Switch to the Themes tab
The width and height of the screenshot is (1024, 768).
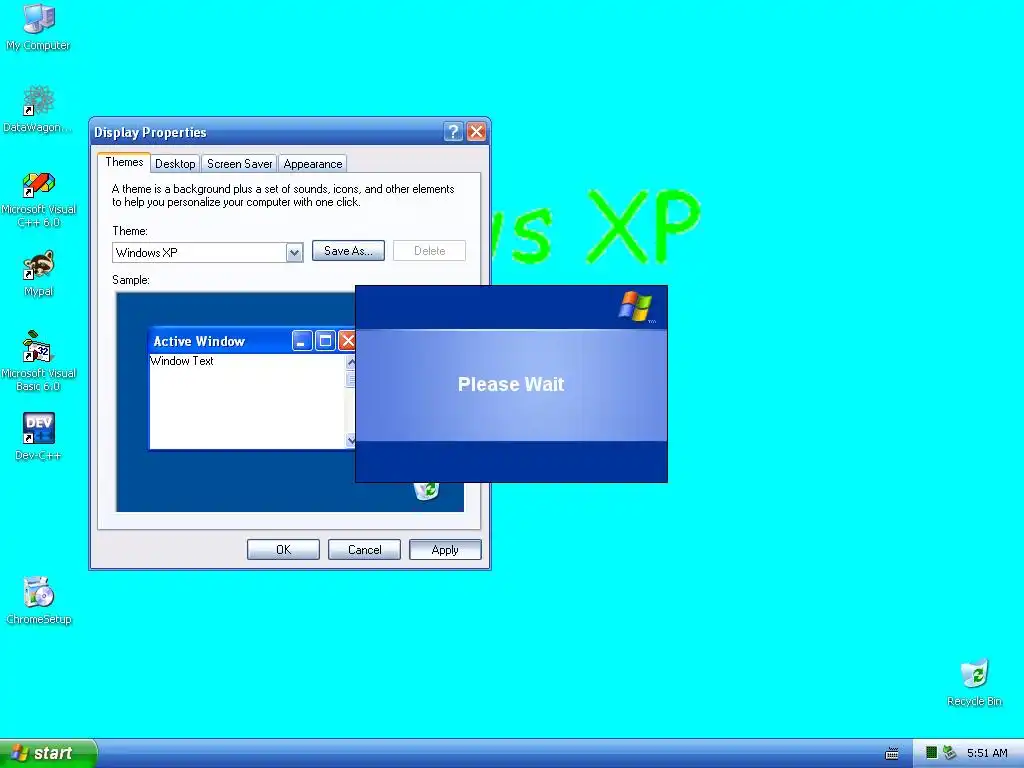click(x=124, y=162)
